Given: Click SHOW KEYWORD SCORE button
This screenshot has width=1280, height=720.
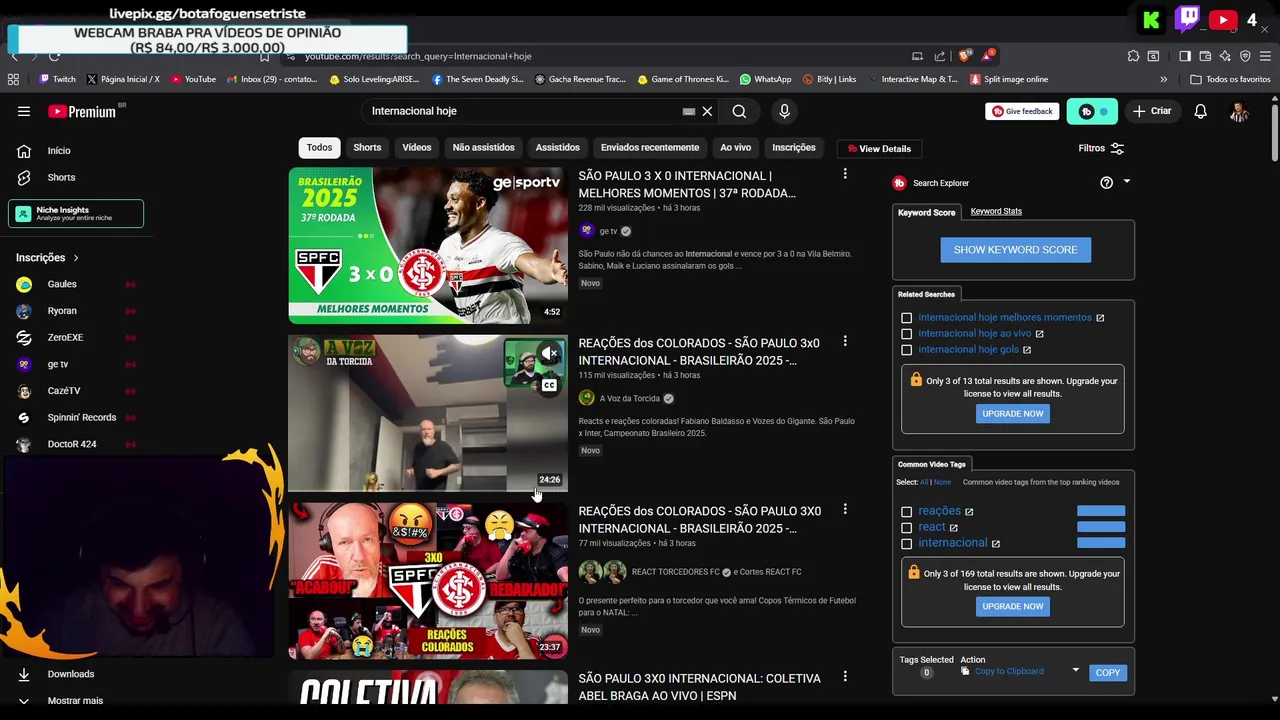Looking at the screenshot, I should 1015,250.
